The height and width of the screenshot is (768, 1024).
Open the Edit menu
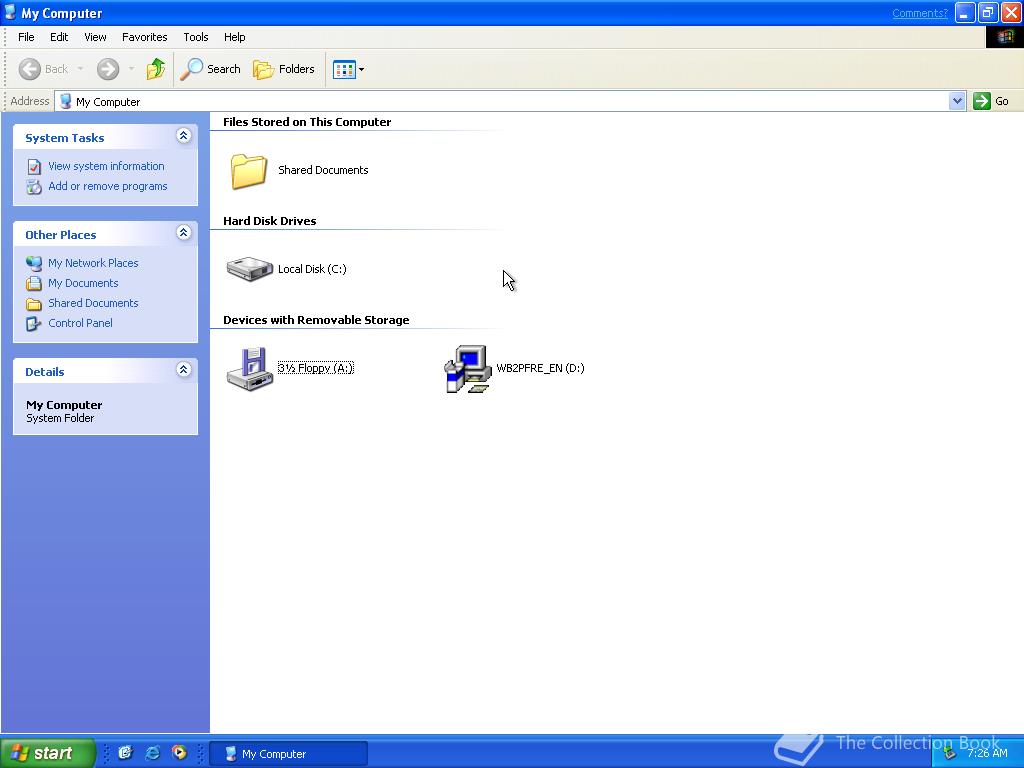(x=59, y=37)
